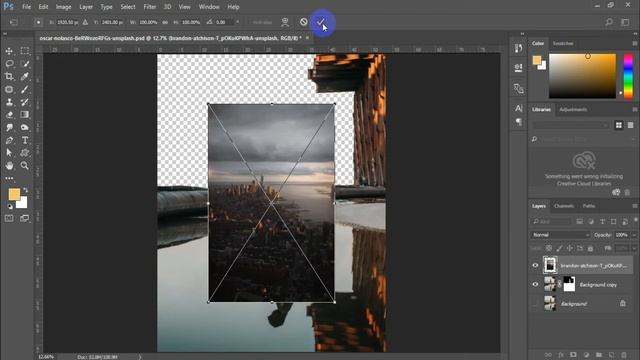Click the Add layer style fx icon
The image size is (640, 360).
point(561,355)
